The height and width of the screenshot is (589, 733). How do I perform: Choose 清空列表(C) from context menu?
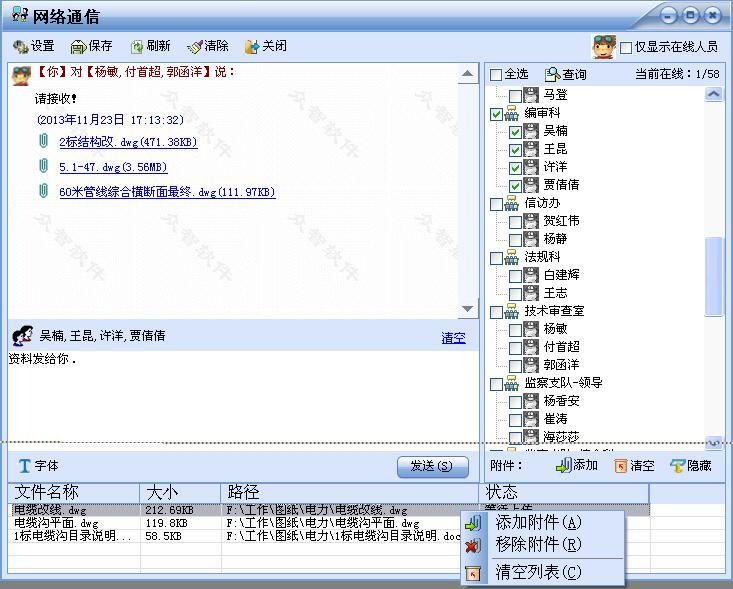click(538, 572)
